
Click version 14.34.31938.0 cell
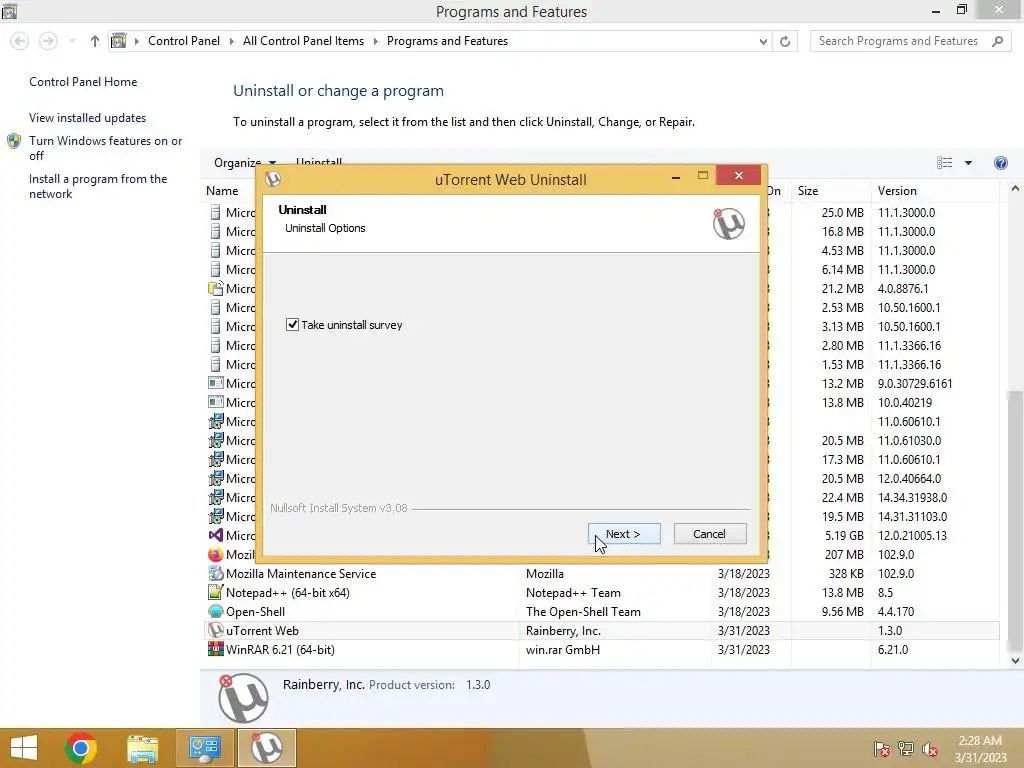coord(912,498)
